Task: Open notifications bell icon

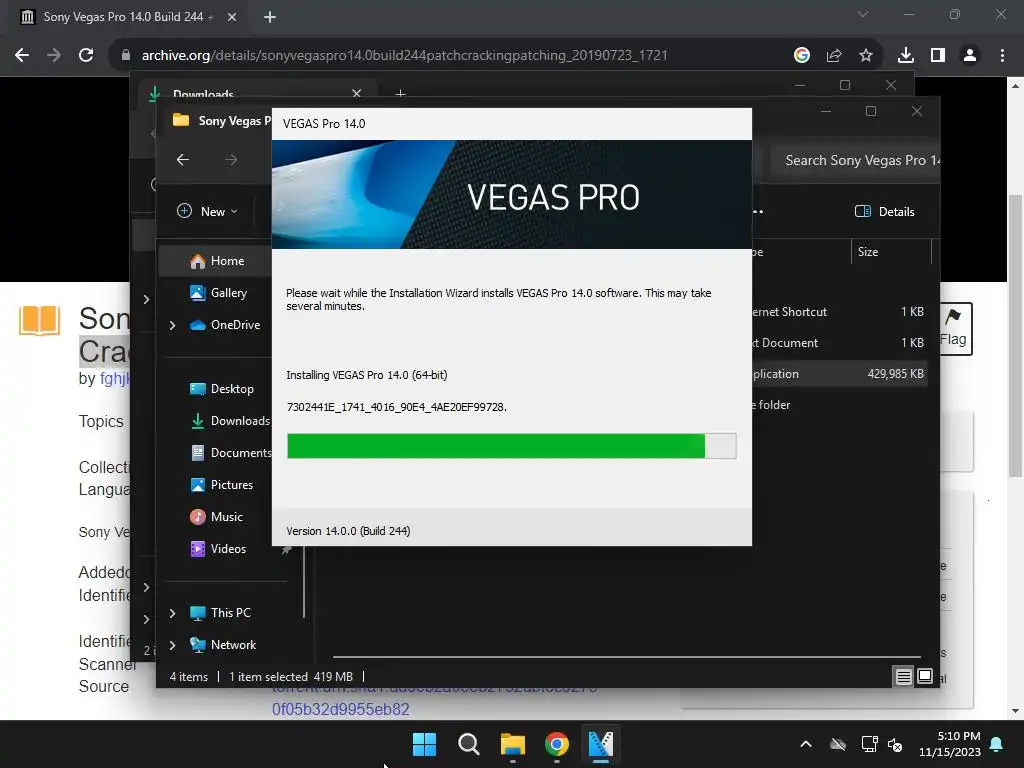Action: [x=997, y=744]
